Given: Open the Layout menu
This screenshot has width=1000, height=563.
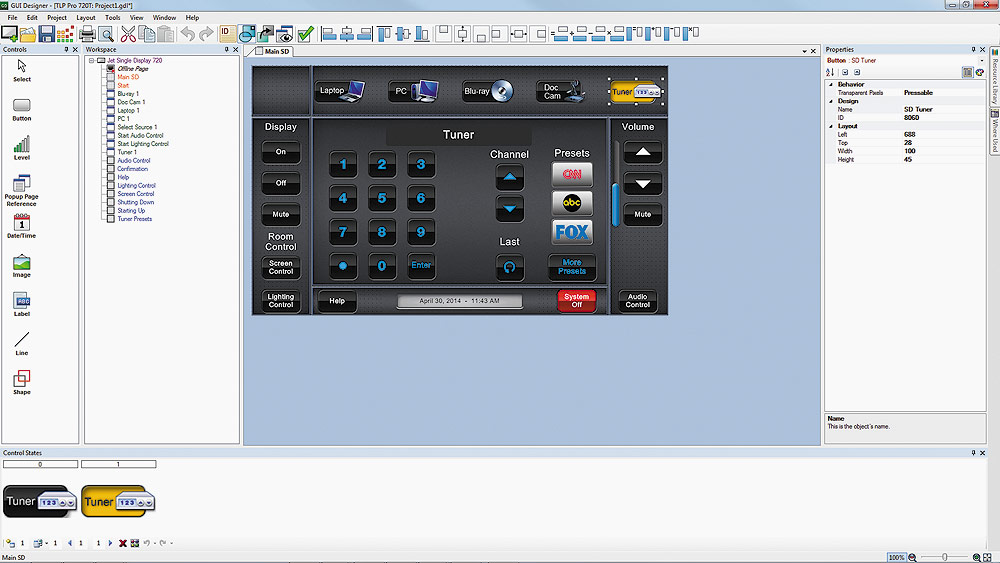Looking at the screenshot, I should (x=85, y=18).
